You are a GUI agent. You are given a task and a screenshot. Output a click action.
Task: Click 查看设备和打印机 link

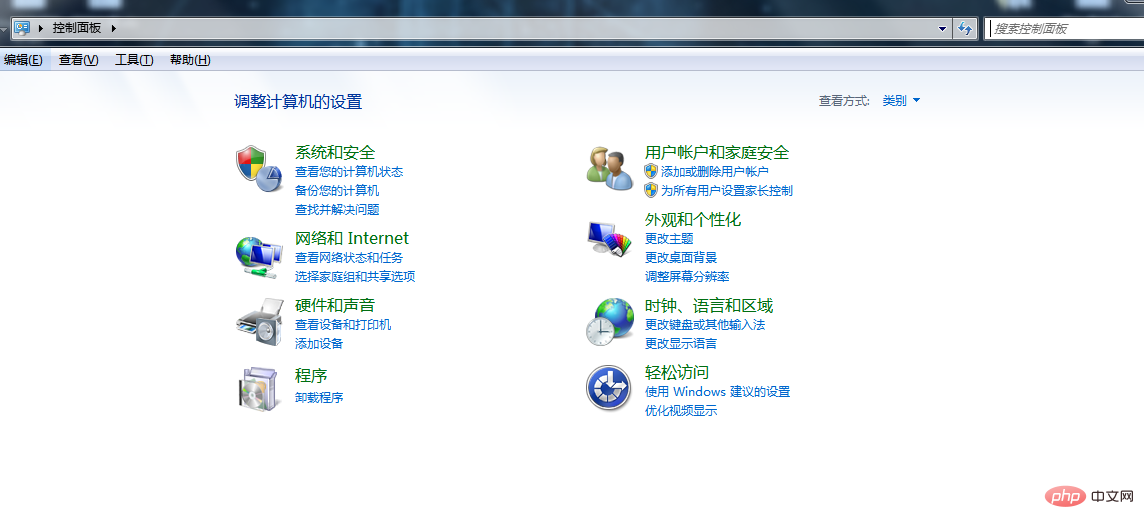(x=343, y=325)
